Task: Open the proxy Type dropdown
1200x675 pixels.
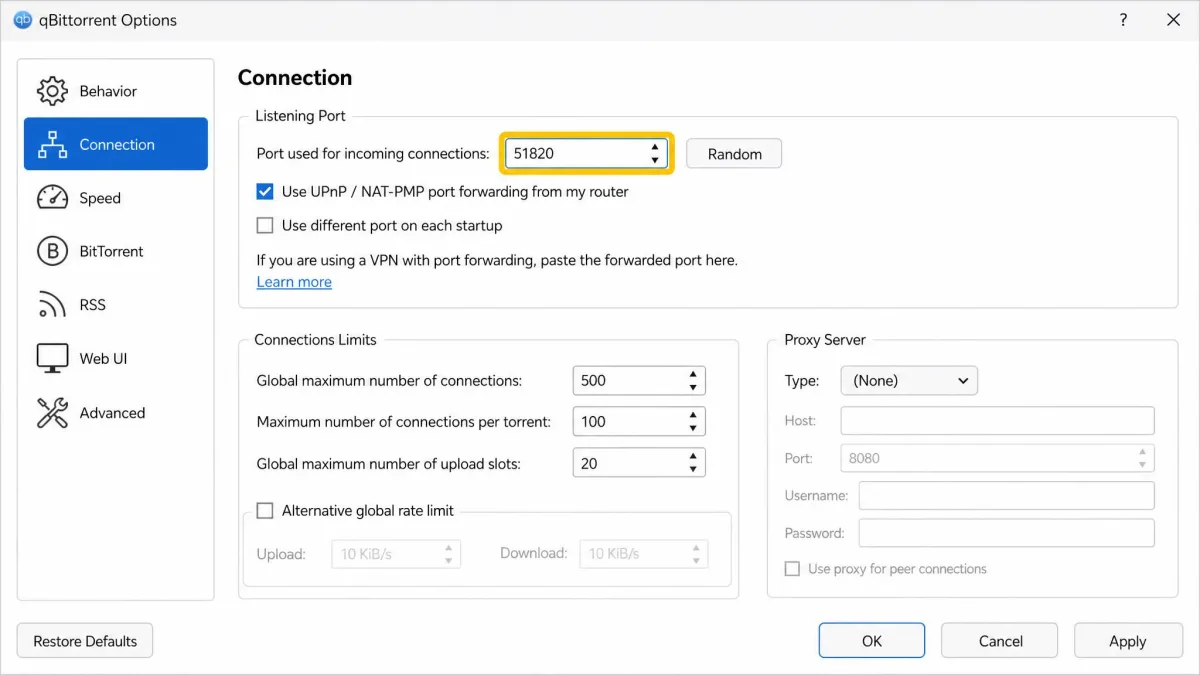Action: [909, 380]
